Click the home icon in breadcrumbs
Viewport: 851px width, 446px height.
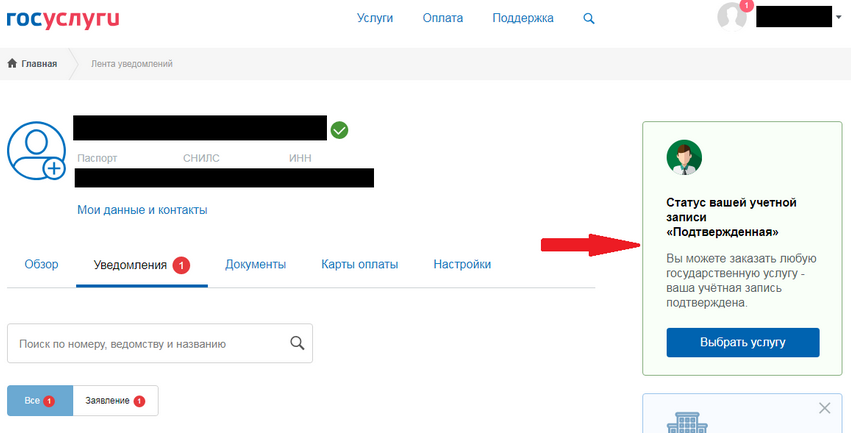tap(12, 64)
